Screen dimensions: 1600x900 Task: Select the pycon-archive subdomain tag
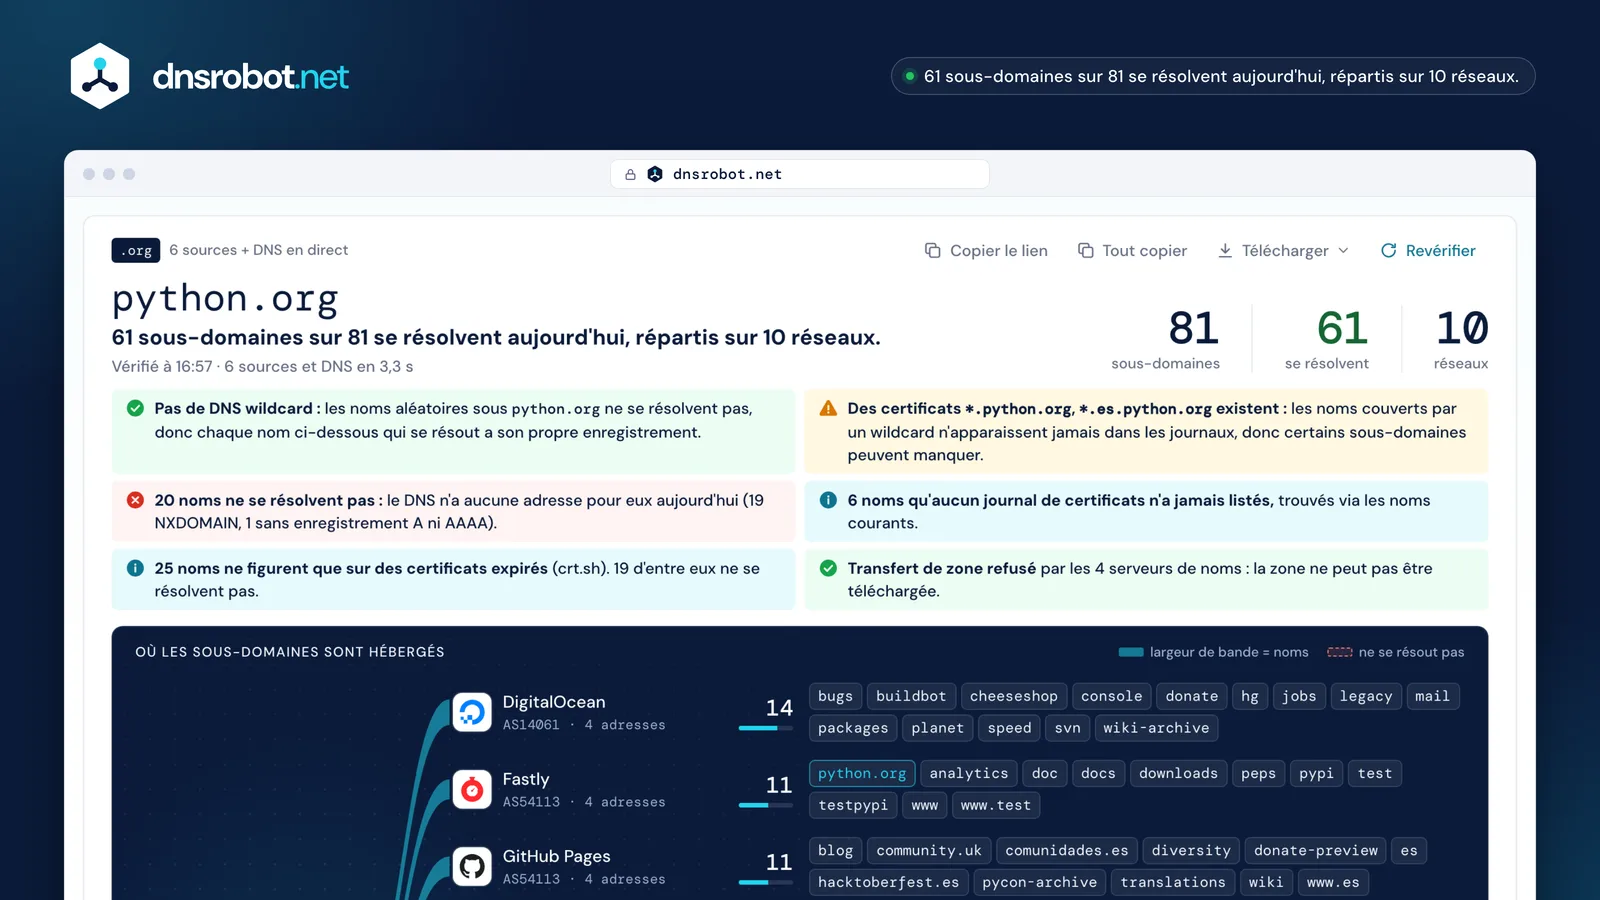(x=1040, y=882)
